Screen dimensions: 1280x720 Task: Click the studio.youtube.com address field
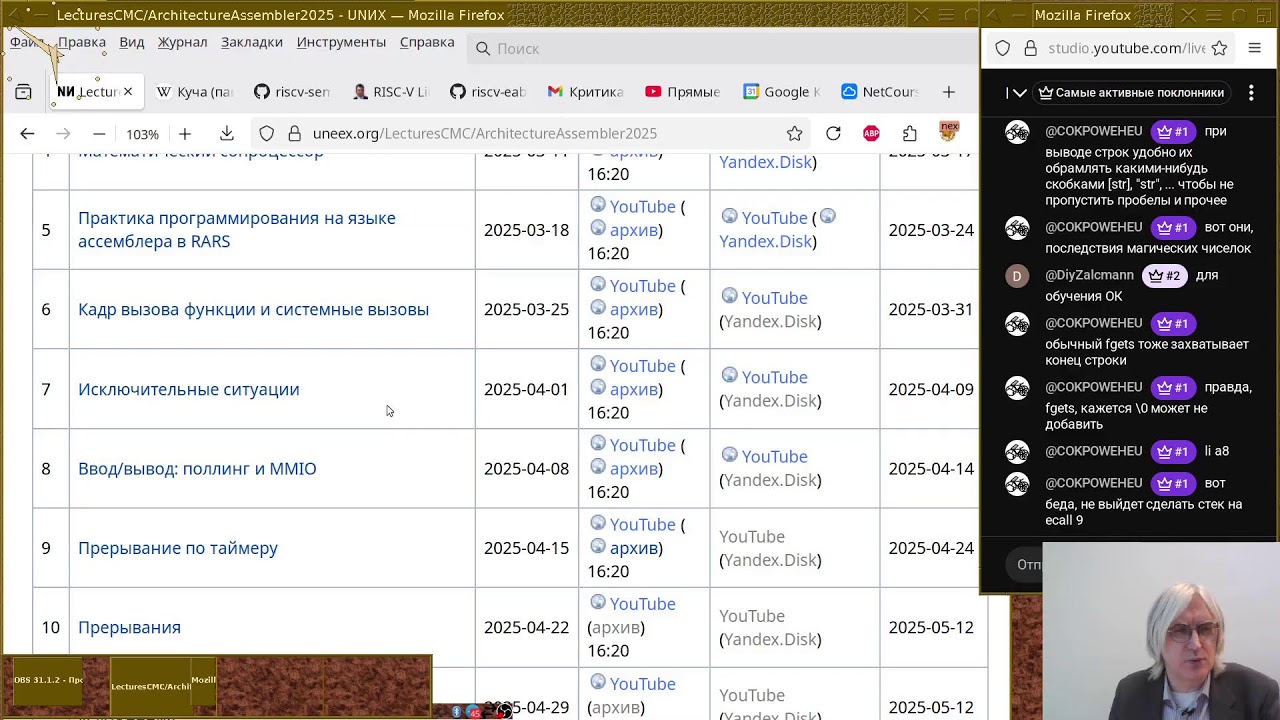pos(1126,48)
